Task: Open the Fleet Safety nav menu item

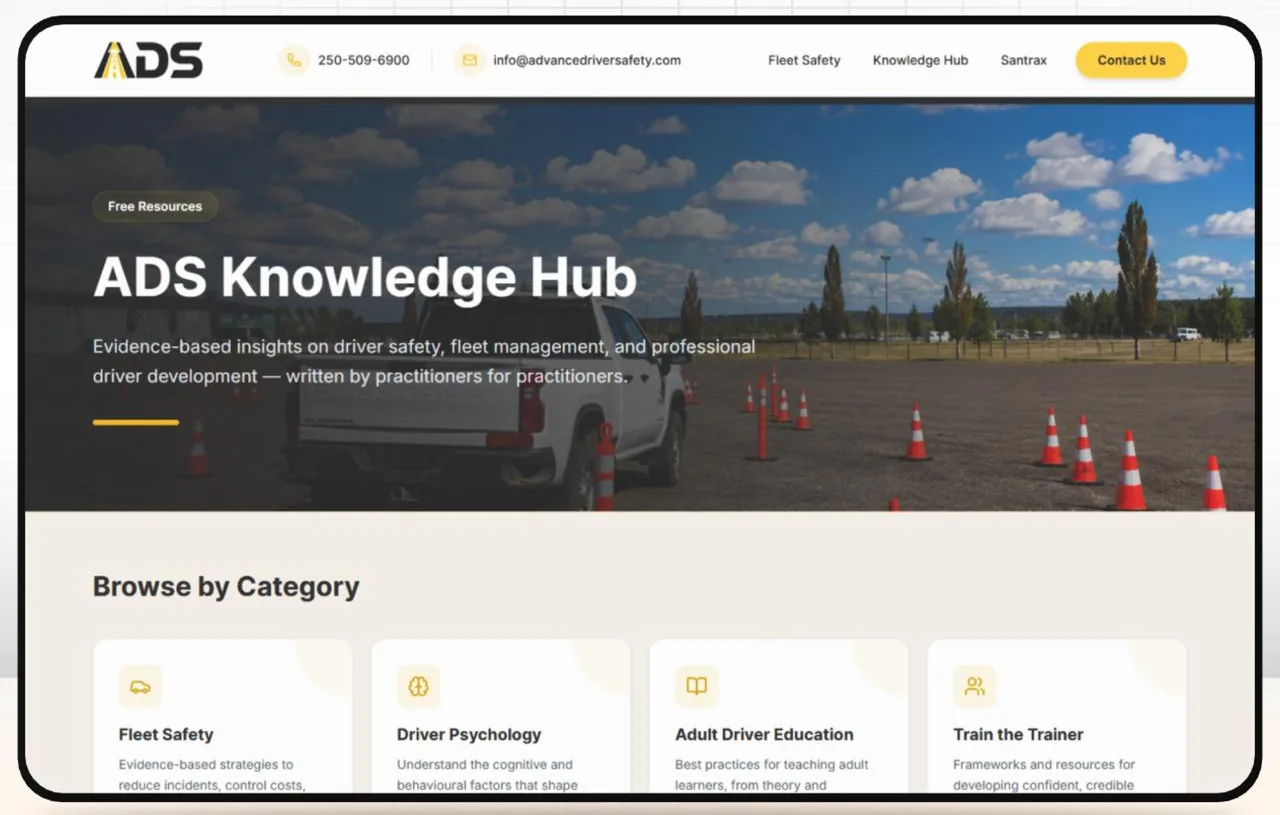Action: point(804,60)
